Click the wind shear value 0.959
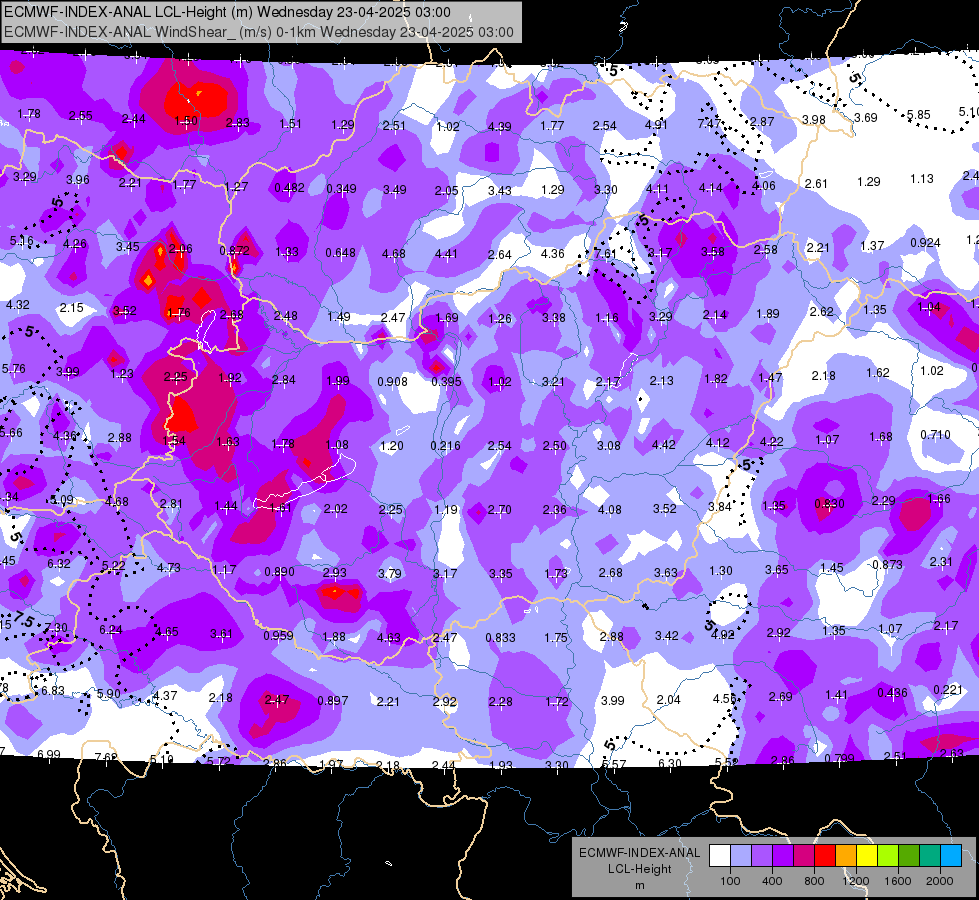Screen dimensions: 979x900 click(x=278, y=636)
